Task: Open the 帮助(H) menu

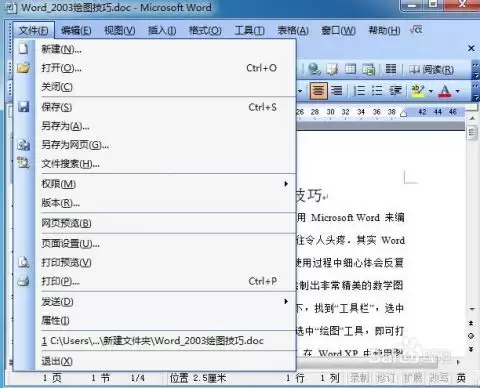Action: click(x=384, y=31)
